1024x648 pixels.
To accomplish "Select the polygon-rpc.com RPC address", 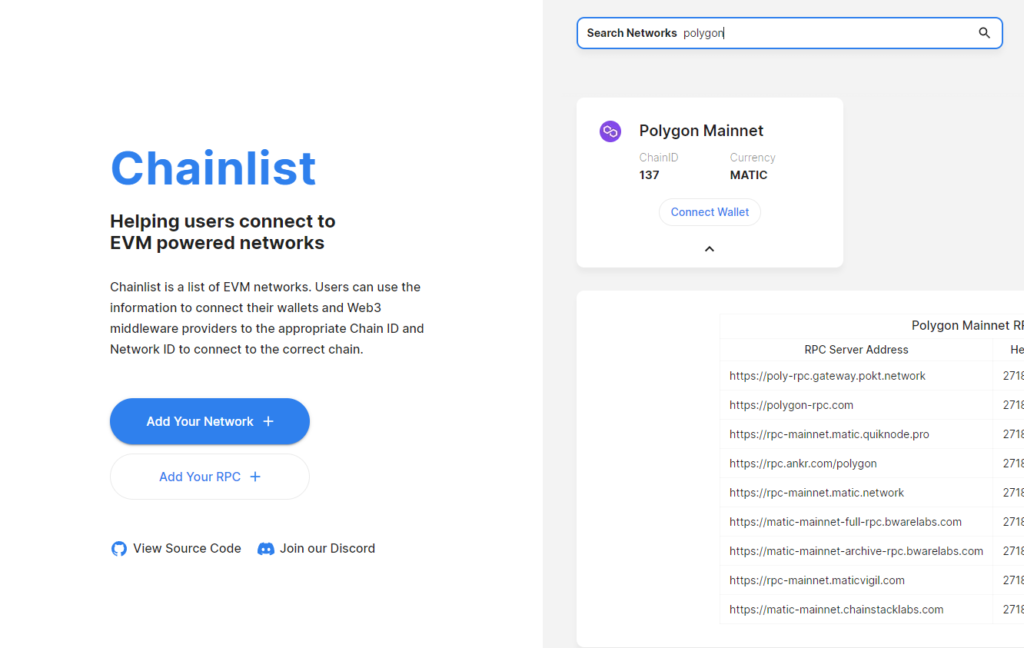I will point(791,405).
